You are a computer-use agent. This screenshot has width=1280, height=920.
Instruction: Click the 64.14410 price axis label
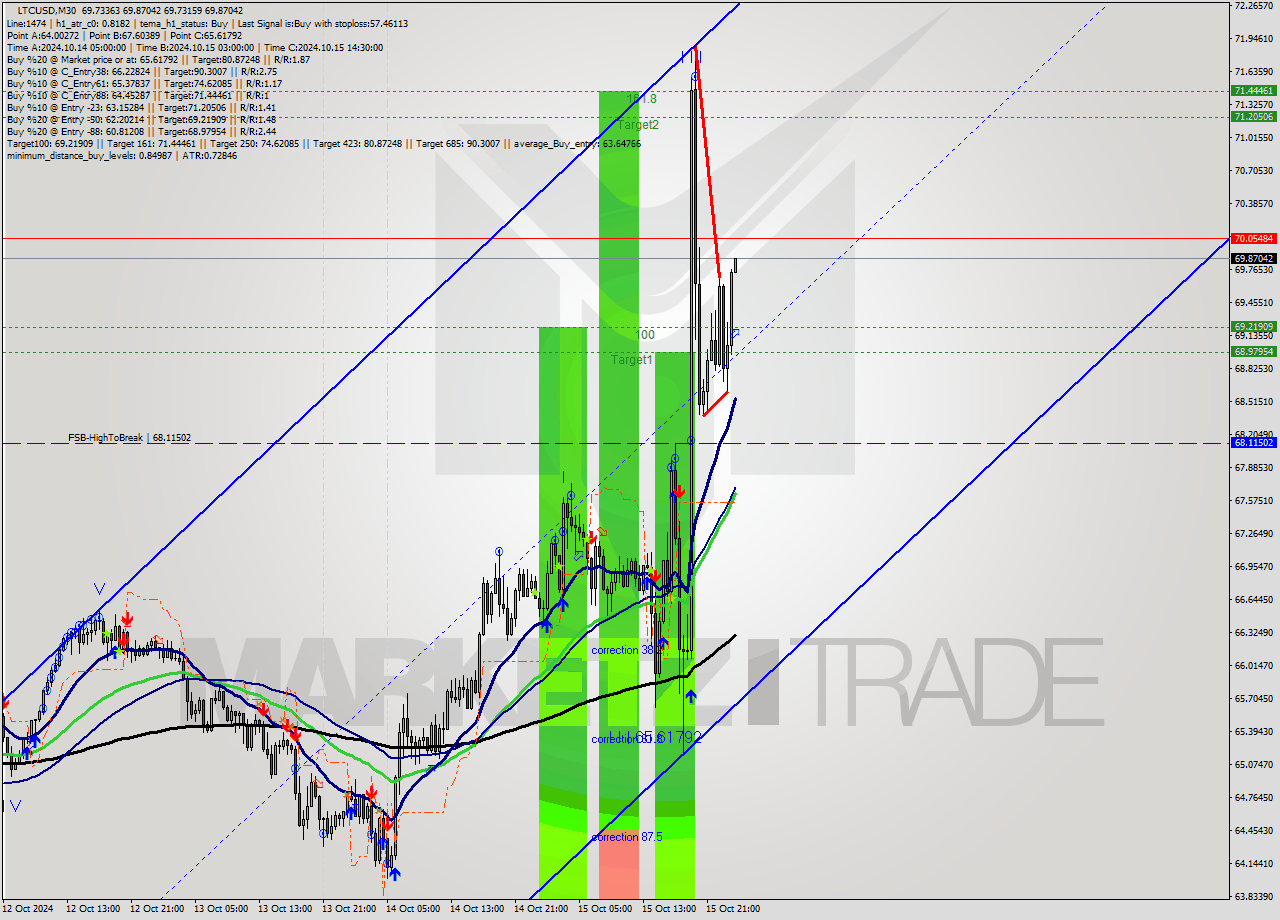pyautogui.click(x=1254, y=864)
